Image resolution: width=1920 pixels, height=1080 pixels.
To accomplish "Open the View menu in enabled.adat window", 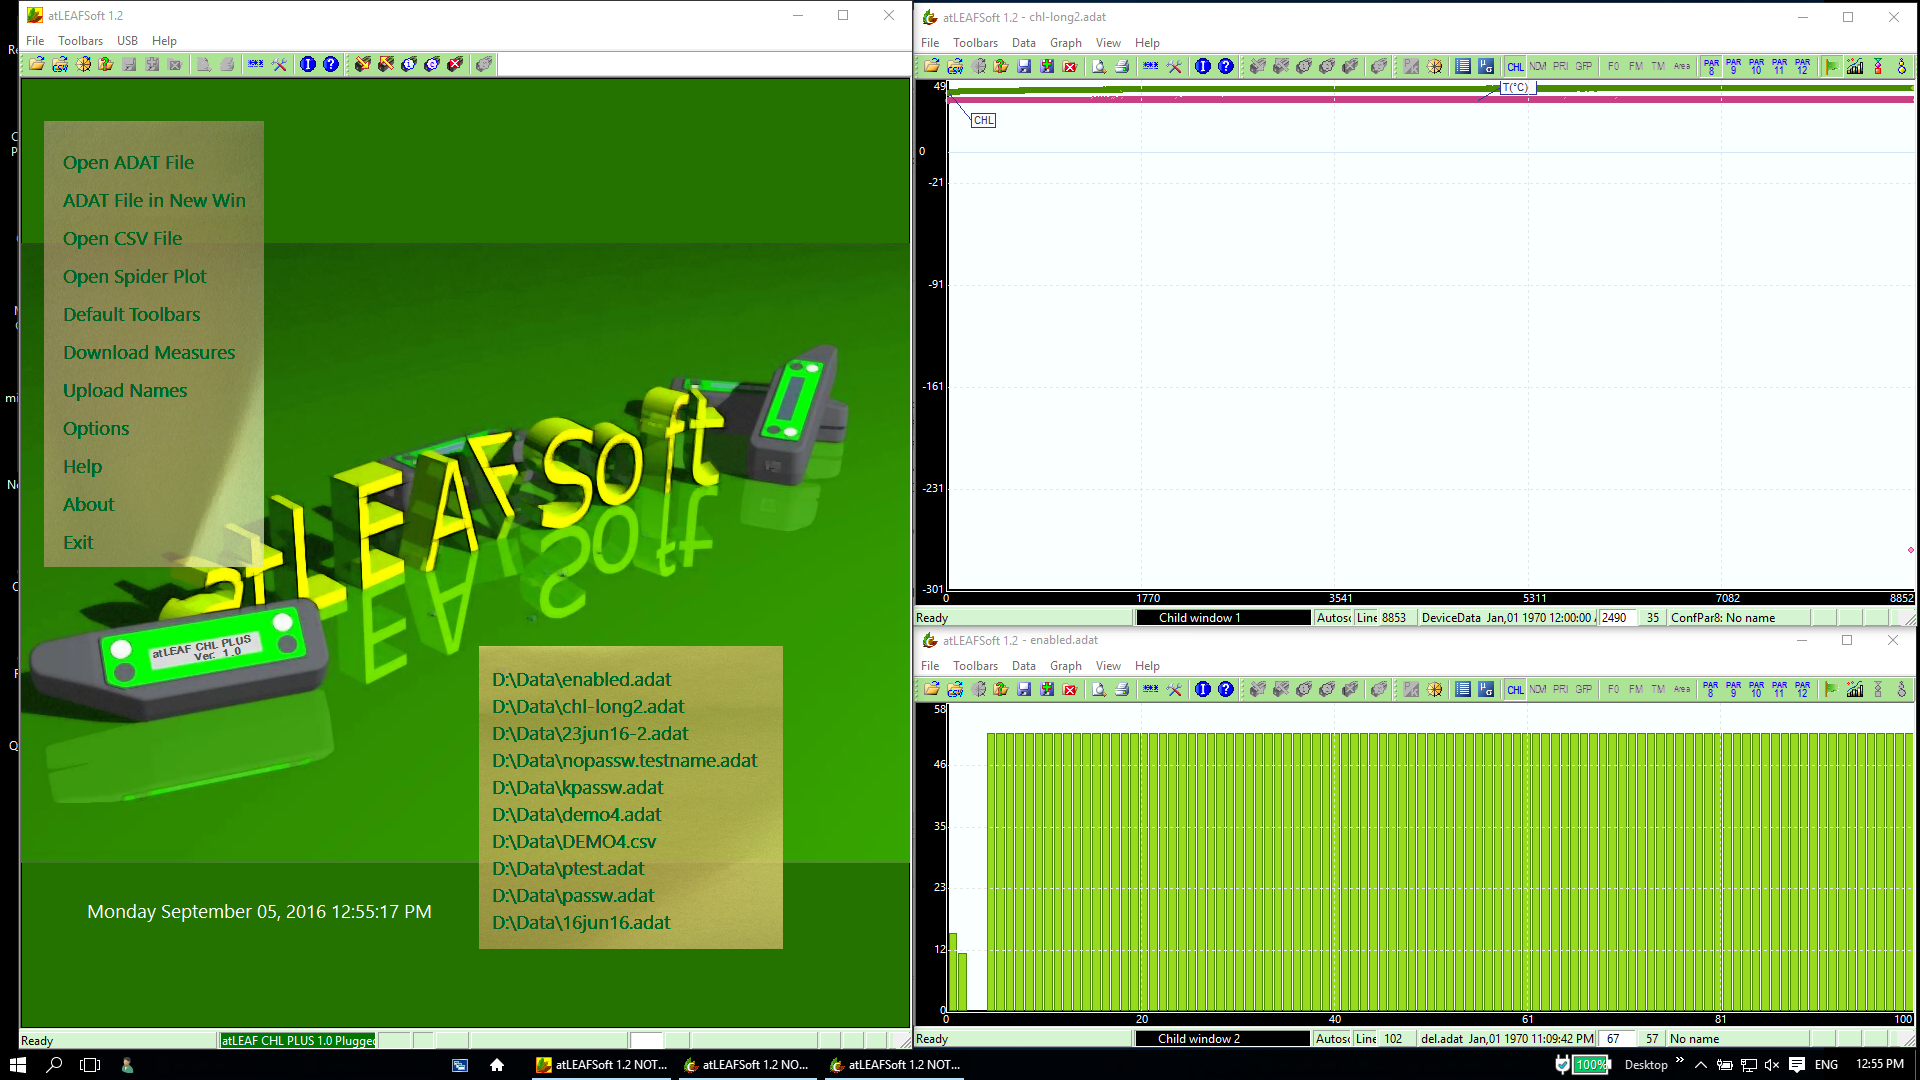I will 1108,666.
